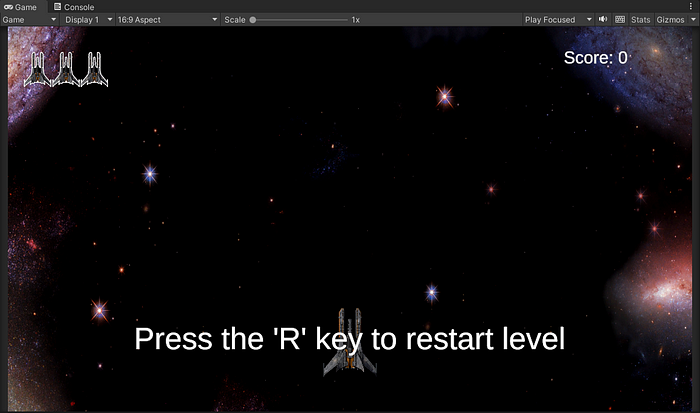The height and width of the screenshot is (413, 700).
Task: Open the Gizmos dropdown arrow
Action: click(693, 20)
